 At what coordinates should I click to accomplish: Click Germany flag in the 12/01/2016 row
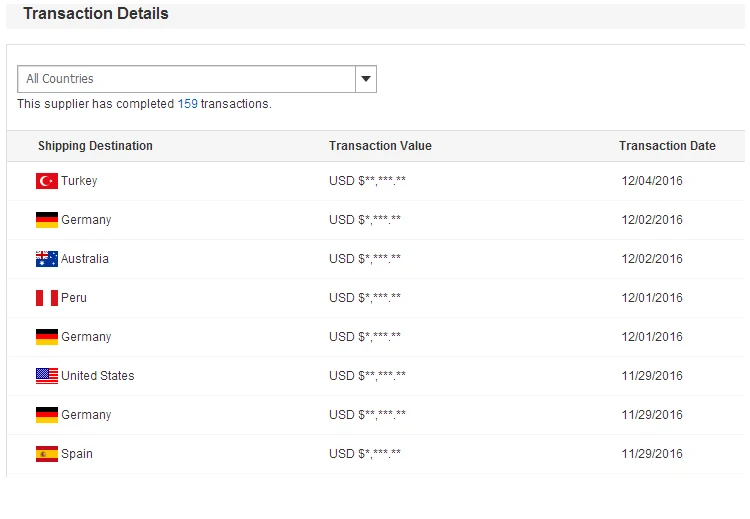point(47,337)
